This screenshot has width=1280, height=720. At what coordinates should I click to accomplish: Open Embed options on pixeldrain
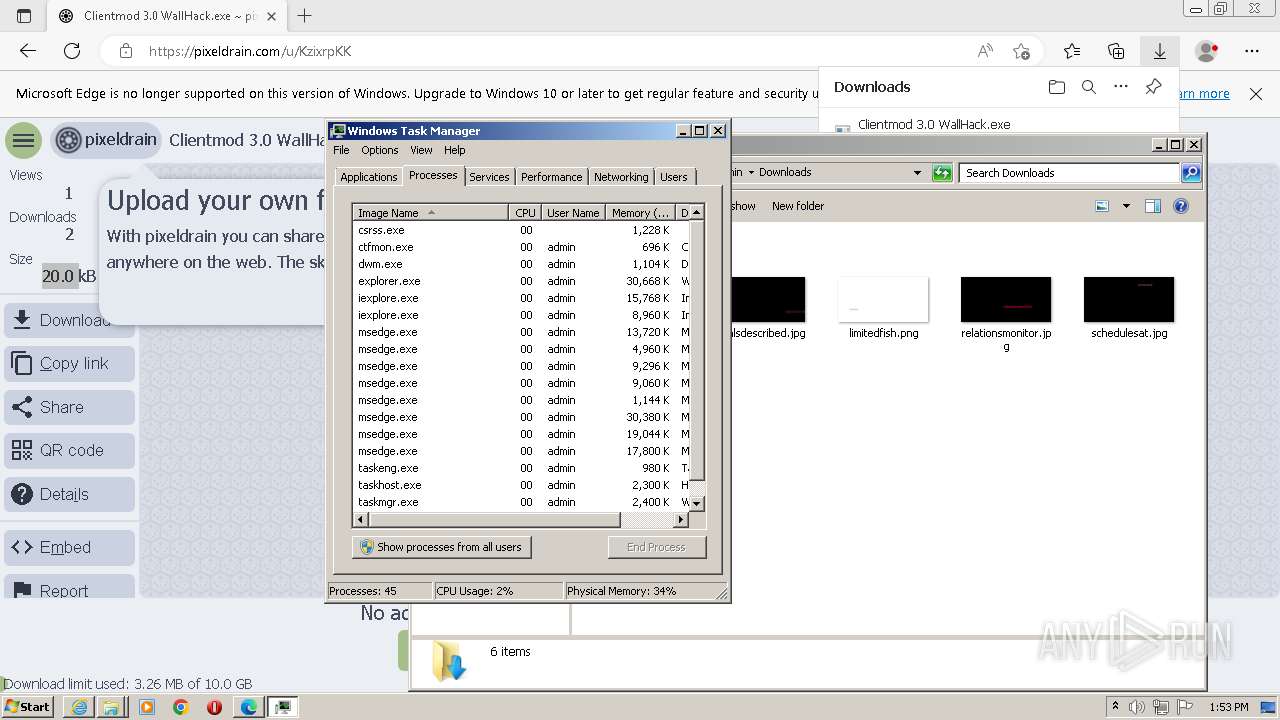[x=69, y=548]
